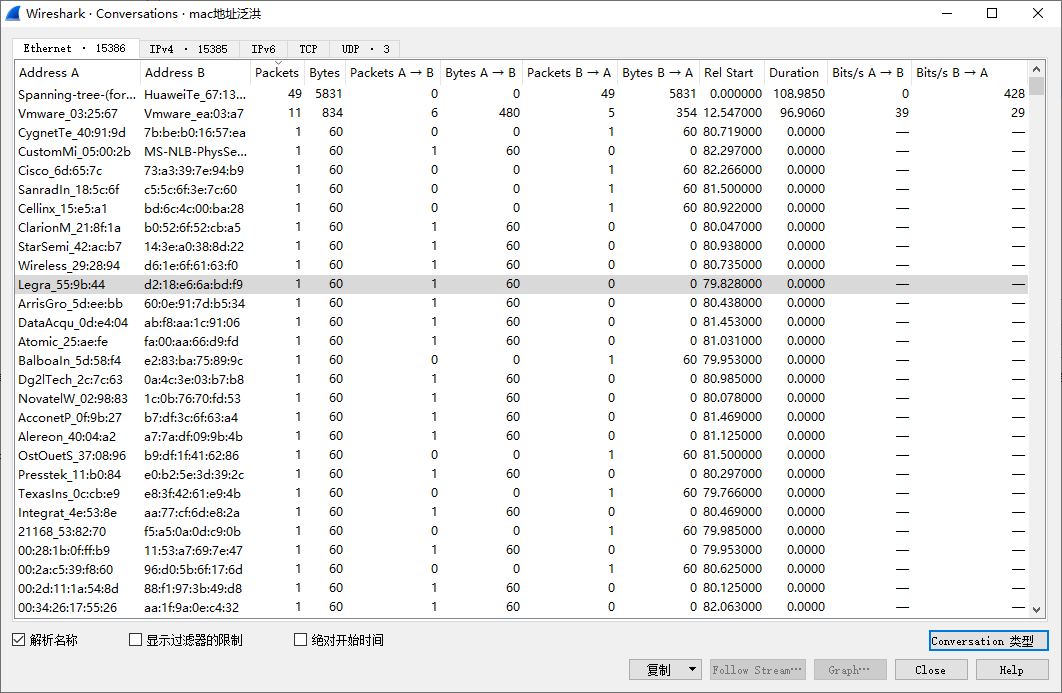Viewport: 1062px width, 693px height.
Task: Sort by Bits/s A → B header
Action: [x=869, y=72]
